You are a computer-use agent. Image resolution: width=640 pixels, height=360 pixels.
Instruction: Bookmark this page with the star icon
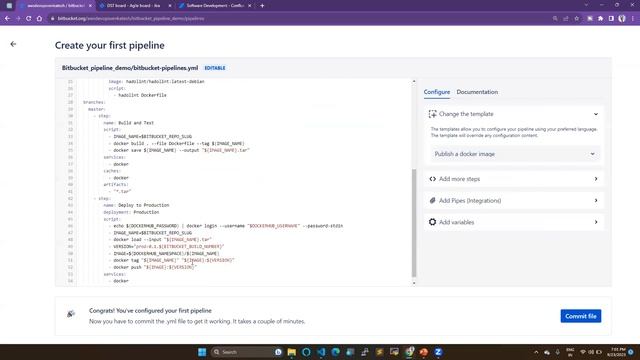pyautogui.click(x=576, y=18)
